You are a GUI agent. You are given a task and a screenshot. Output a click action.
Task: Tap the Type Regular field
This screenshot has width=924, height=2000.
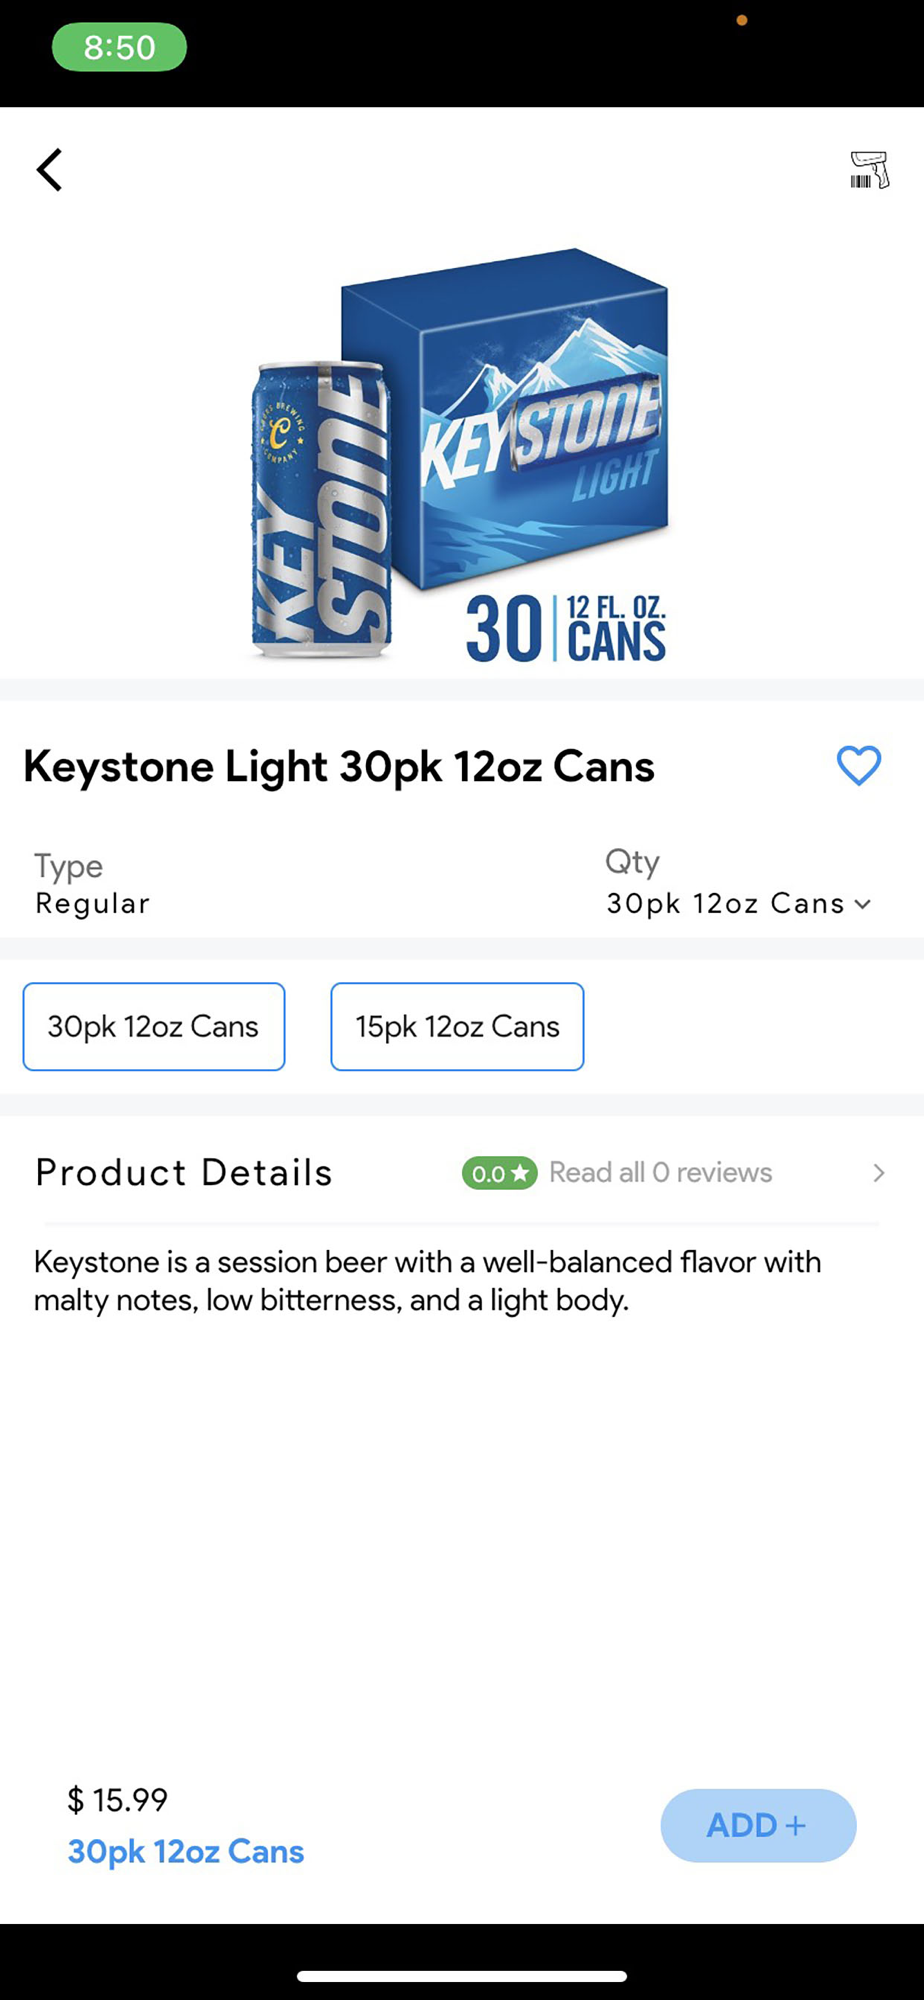[92, 884]
